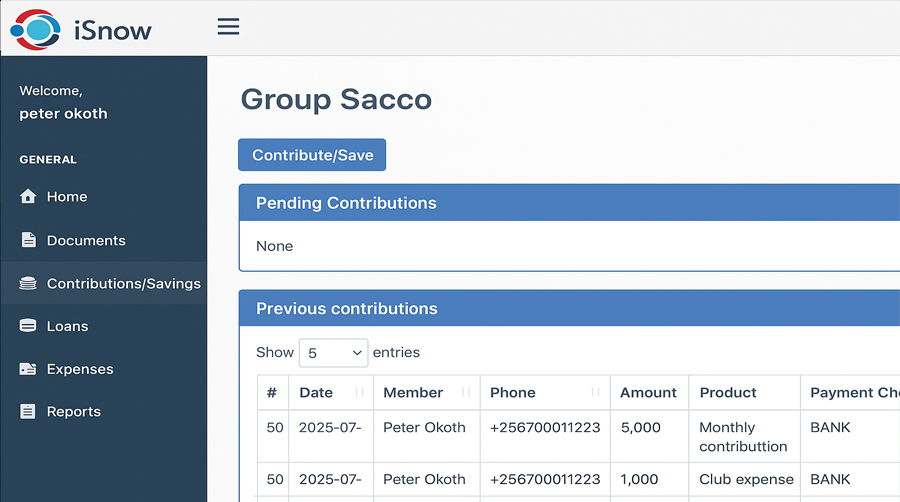Click the Previous contributions panel header
The width and height of the screenshot is (900, 502).
point(346,309)
